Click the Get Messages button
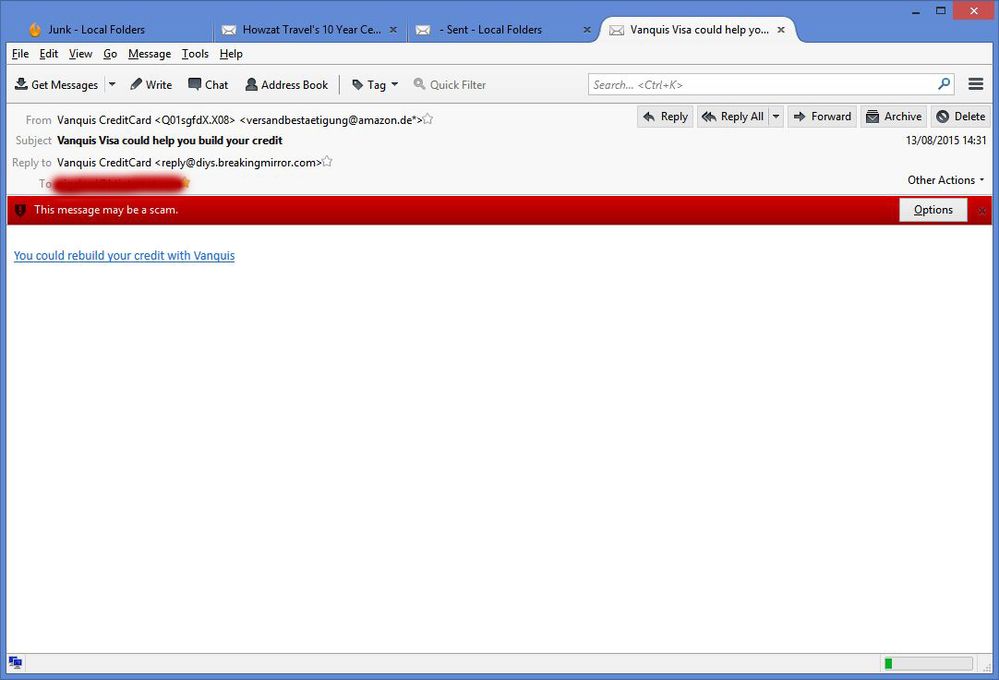 [56, 85]
